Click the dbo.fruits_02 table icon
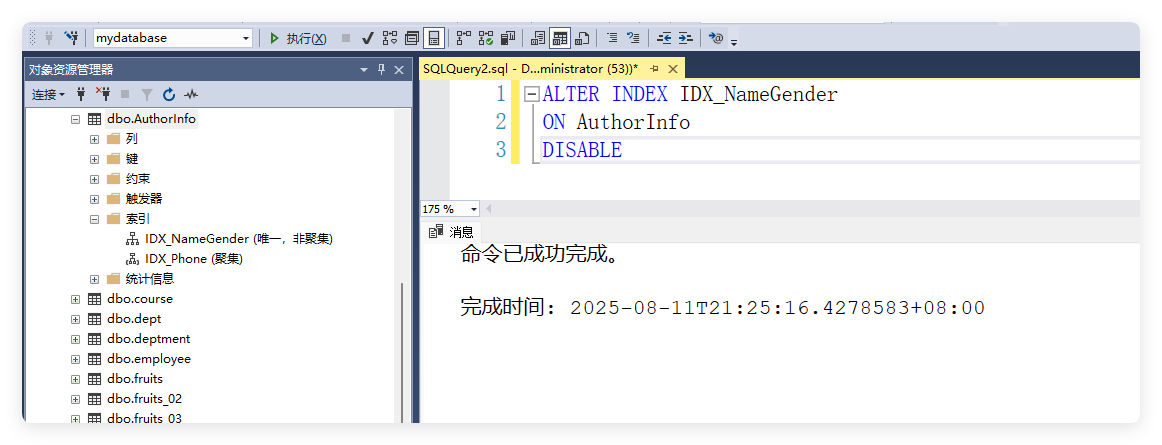This screenshot has width=1162, height=445. click(94, 399)
